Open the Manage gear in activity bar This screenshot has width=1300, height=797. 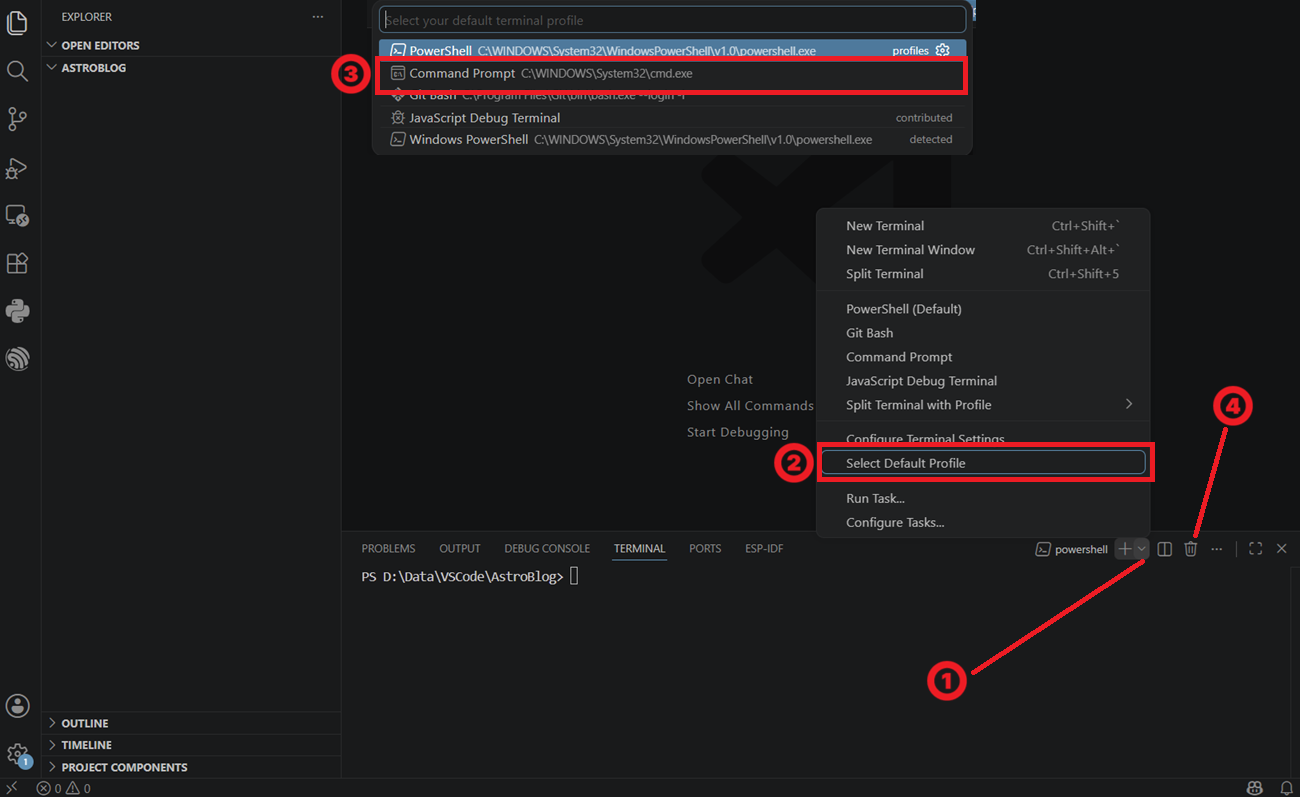pyautogui.click(x=17, y=754)
